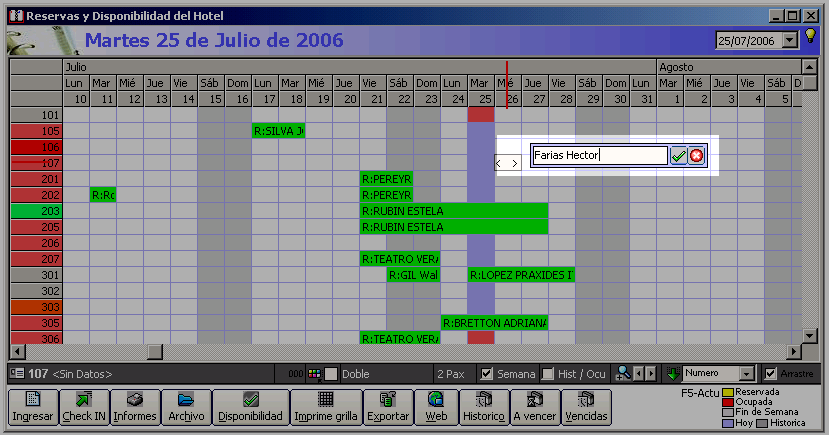Toggle the Semana checkbox
Image resolution: width=829 pixels, height=435 pixels.
[487, 374]
